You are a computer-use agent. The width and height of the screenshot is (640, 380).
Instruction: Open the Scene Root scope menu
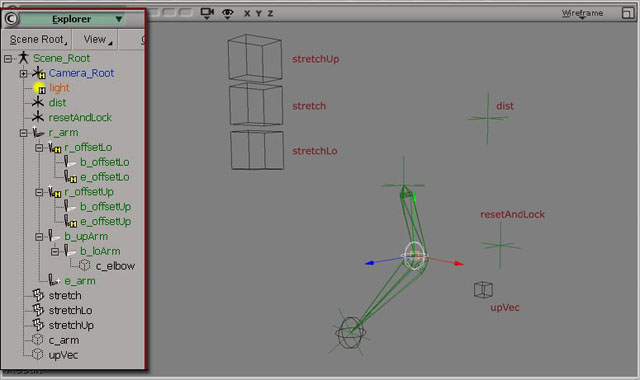(38, 40)
